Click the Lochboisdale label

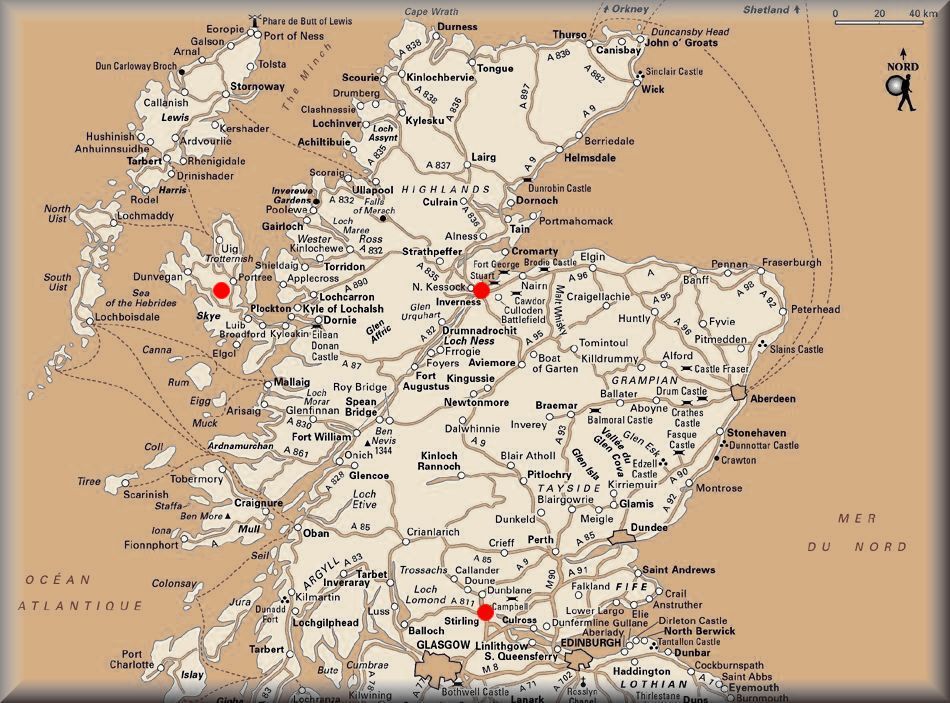click(127, 316)
